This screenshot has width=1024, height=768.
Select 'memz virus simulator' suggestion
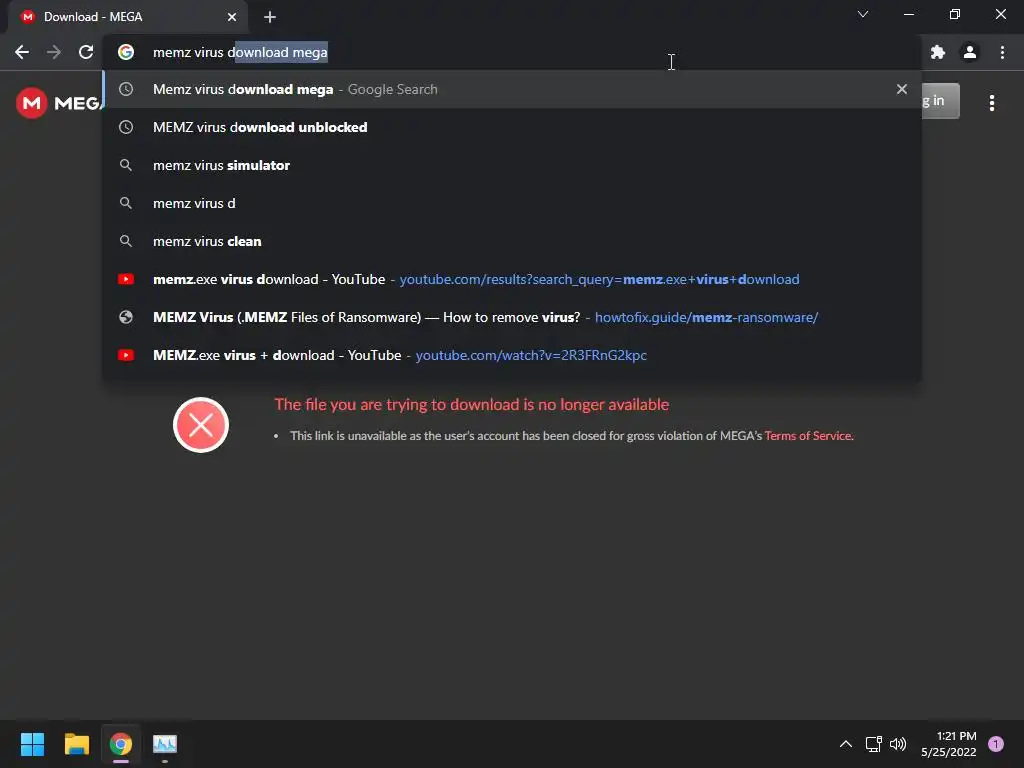click(x=512, y=165)
